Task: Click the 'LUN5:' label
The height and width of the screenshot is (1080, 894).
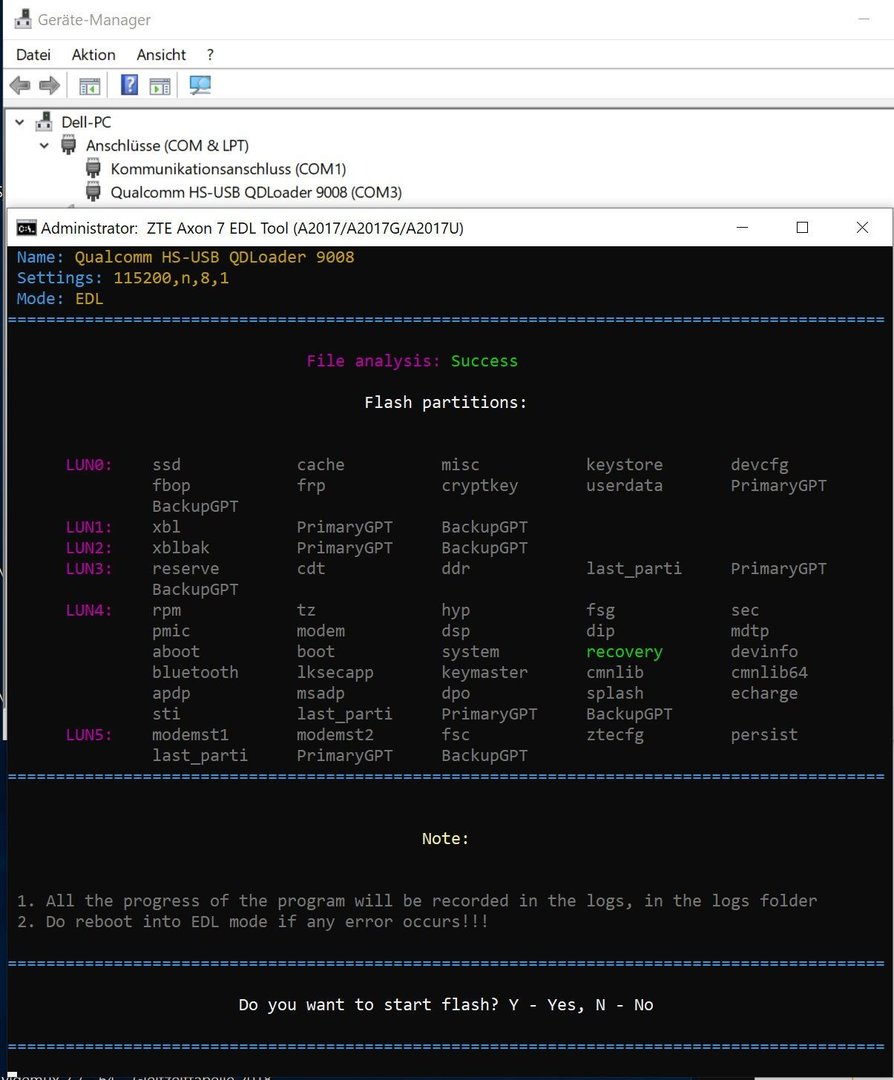Action: [x=89, y=735]
